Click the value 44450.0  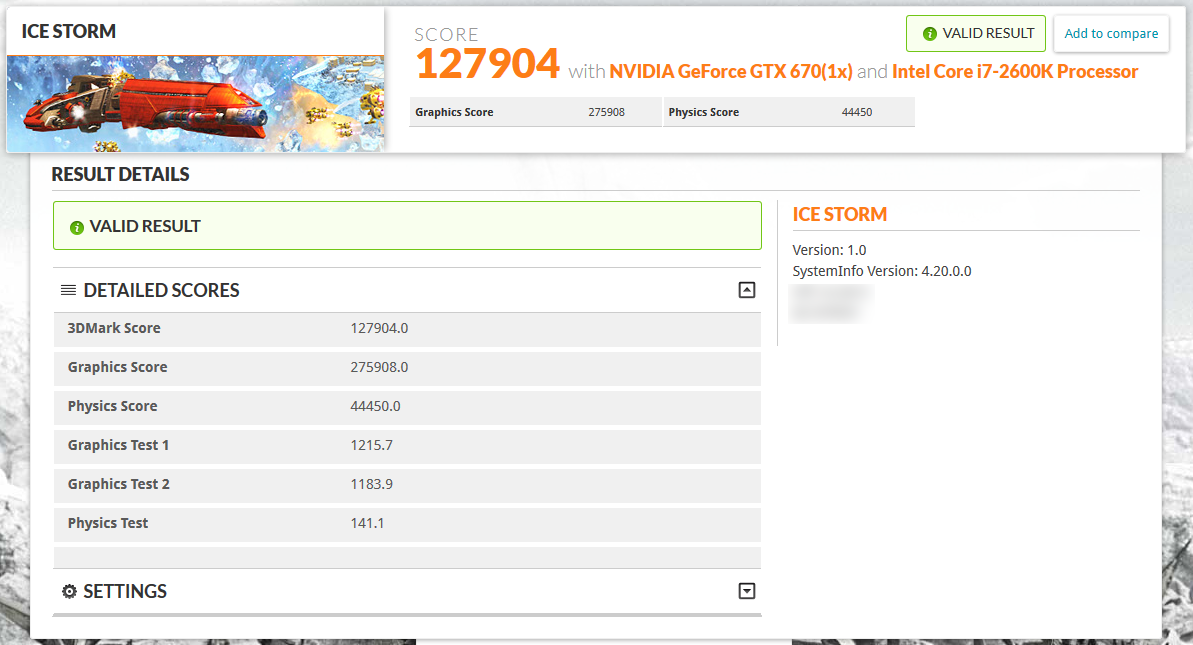pyautogui.click(x=375, y=406)
